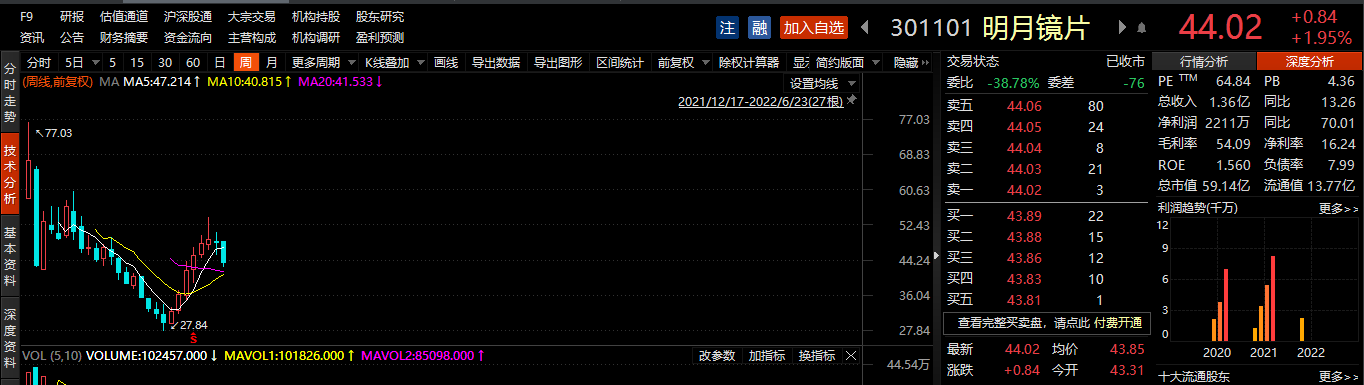
Task: Select the 30 minute period
Action: 165,62
